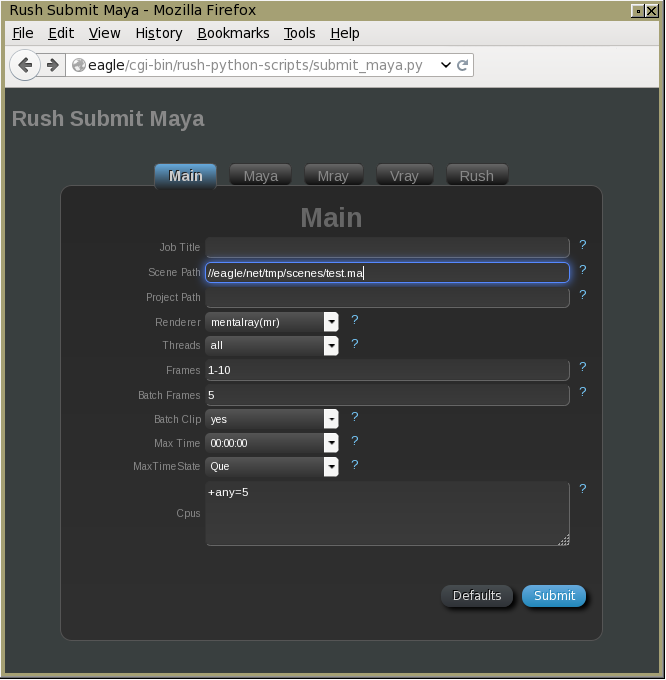Viewport: 666px width, 680px height.
Task: Click into the Frames field
Action: point(387,370)
